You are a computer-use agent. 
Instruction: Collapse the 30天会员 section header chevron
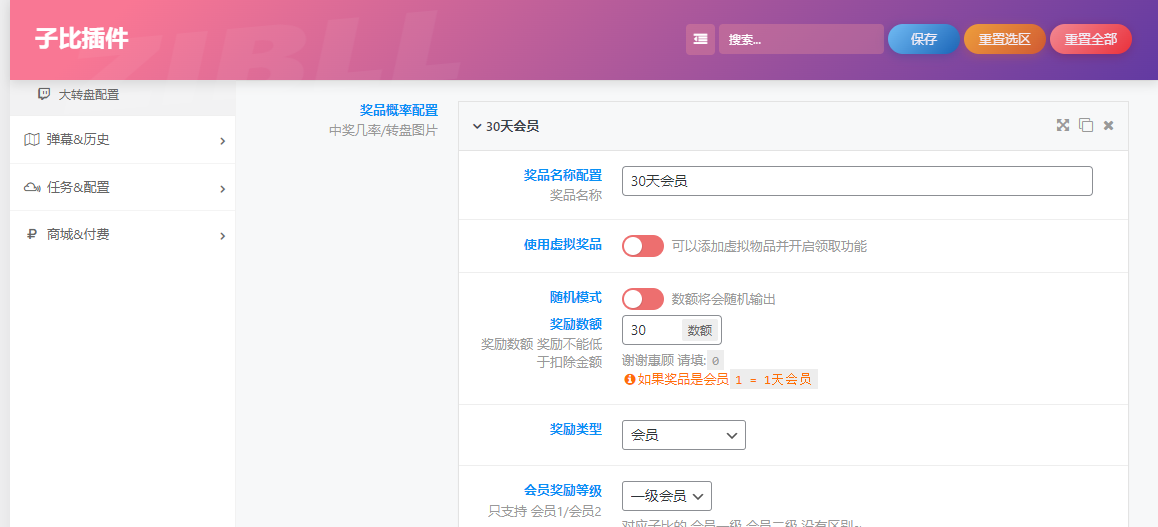(477, 127)
